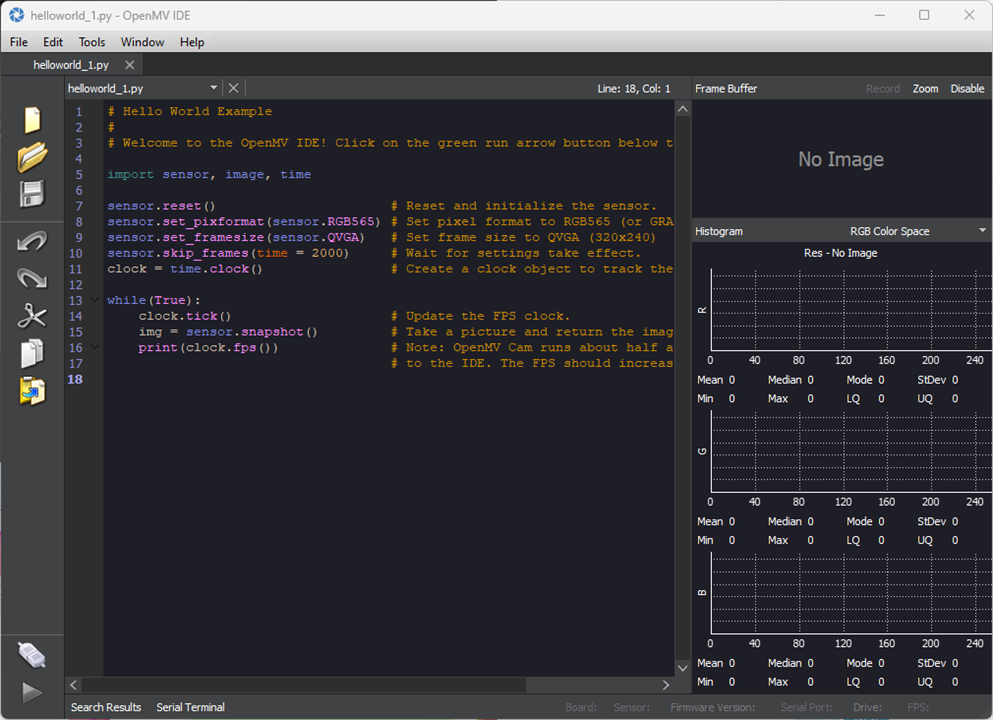Click the No Image frame buffer area
Screen dimensions: 993x720
pos(841,159)
